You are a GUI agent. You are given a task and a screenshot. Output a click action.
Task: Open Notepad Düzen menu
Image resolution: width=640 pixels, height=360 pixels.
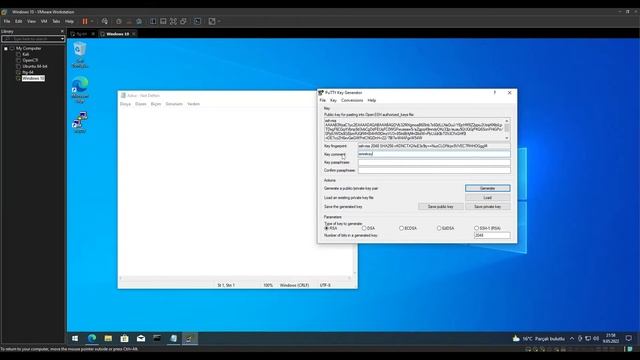click(141, 104)
